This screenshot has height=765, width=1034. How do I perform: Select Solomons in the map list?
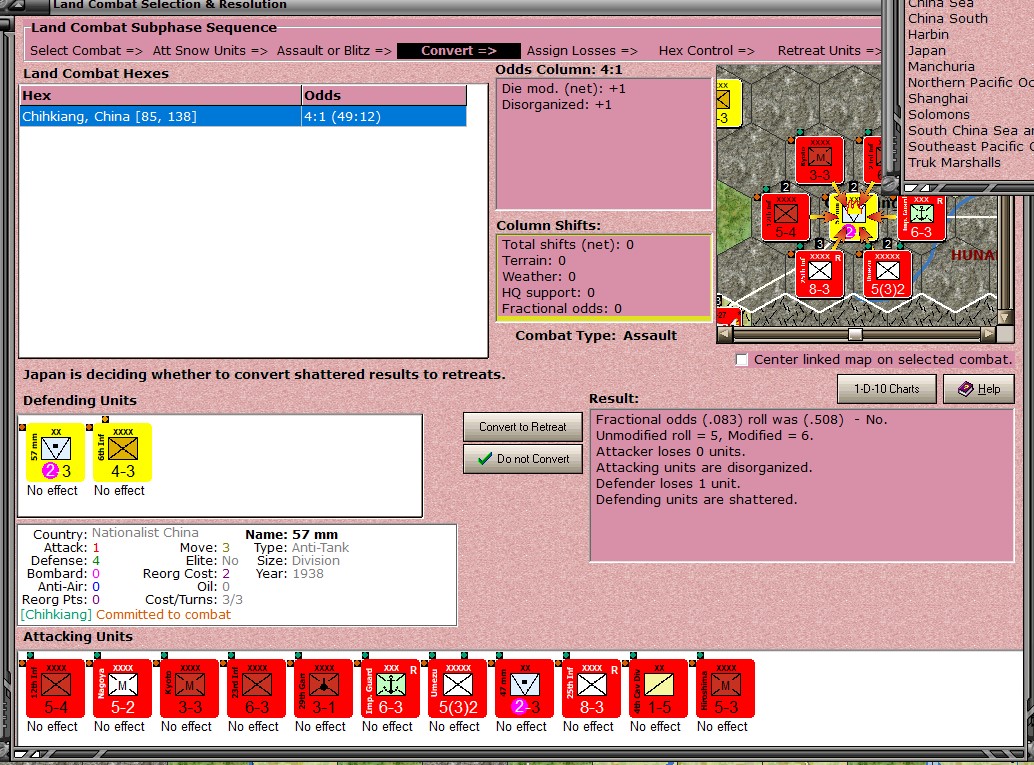click(938, 114)
